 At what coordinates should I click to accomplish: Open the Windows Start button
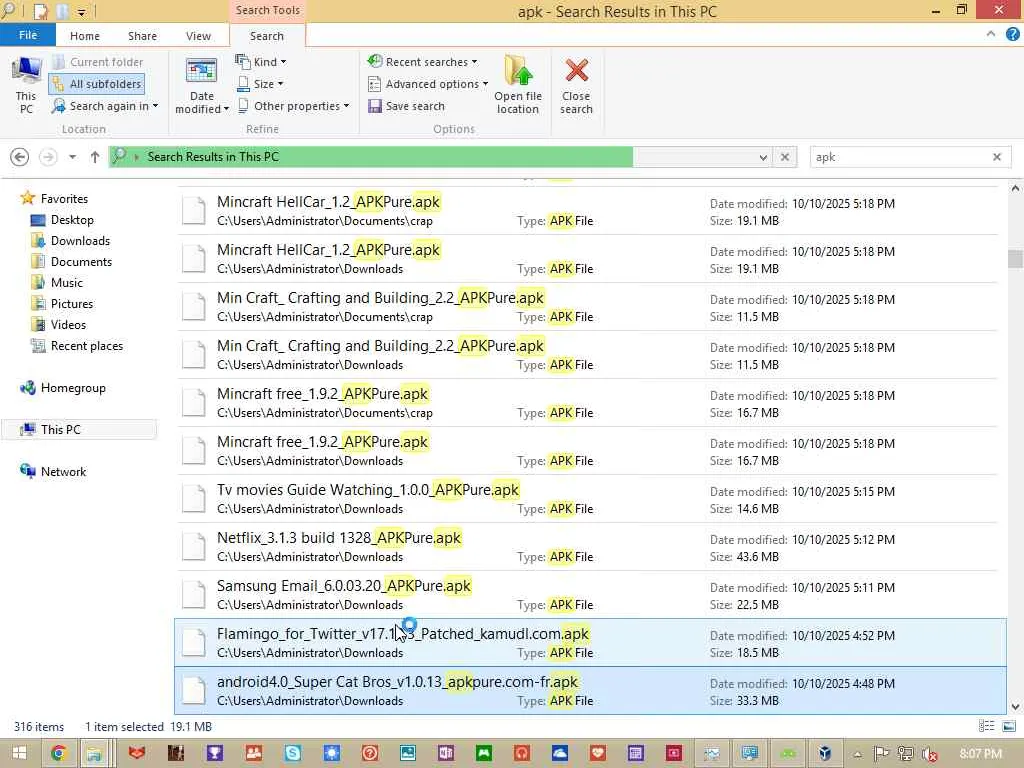(x=19, y=754)
